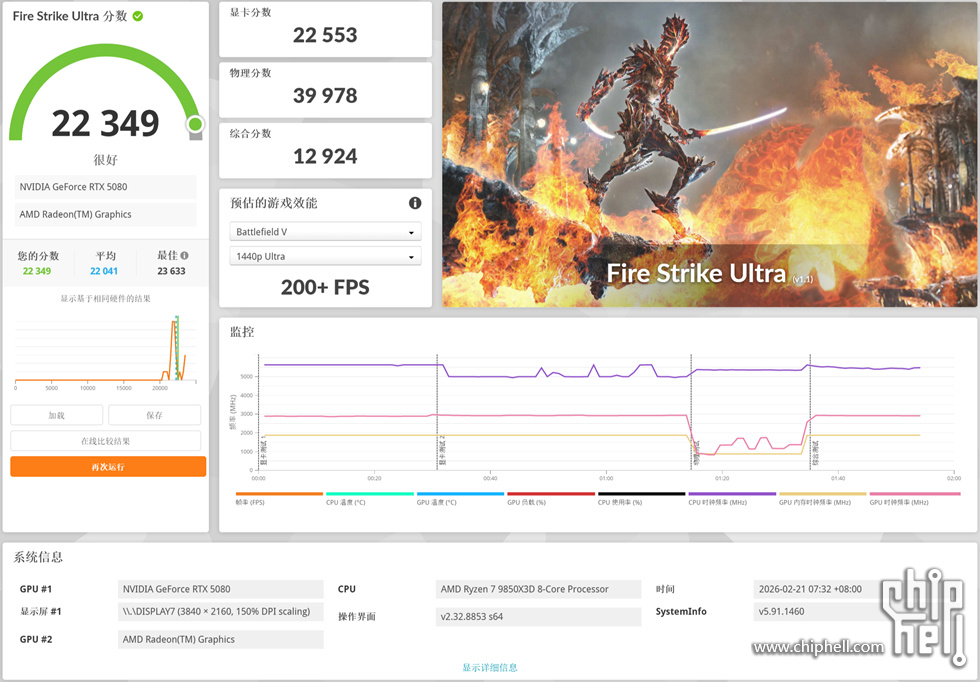Toggle the CPU temperature legend line
980x682 pixels.
[369, 498]
